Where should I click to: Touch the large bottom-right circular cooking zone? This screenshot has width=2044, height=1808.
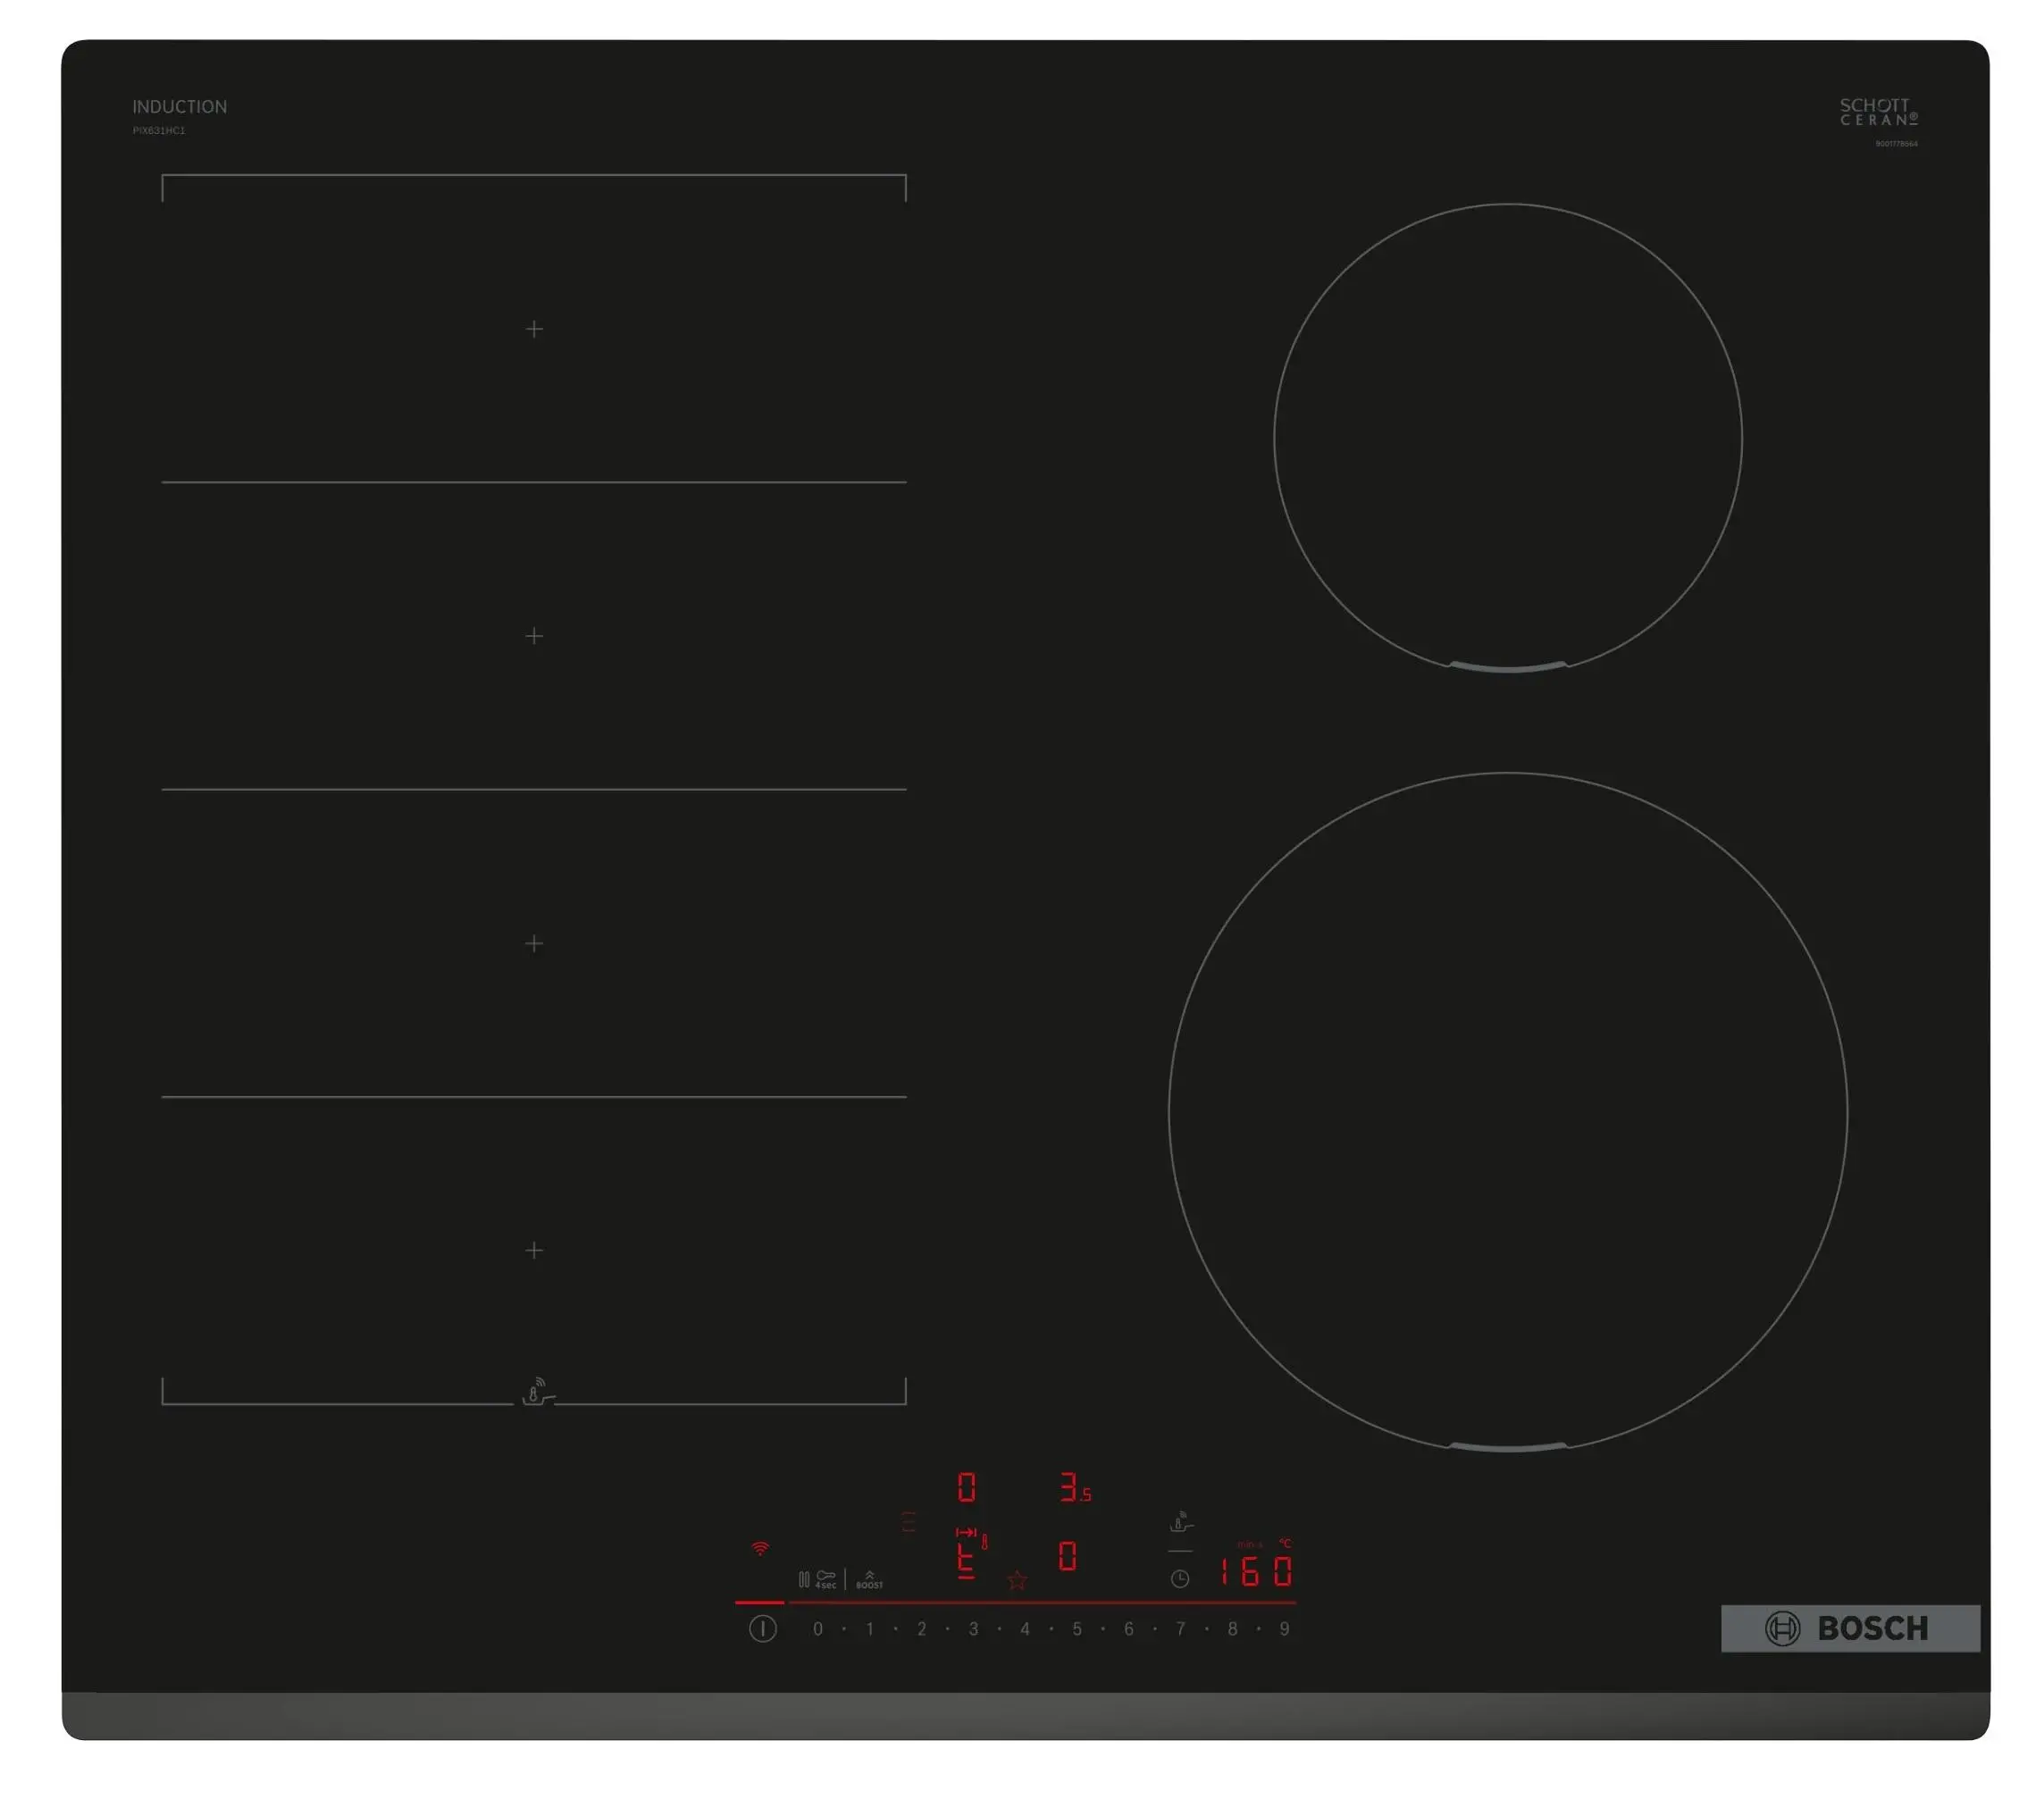coord(1507,1111)
